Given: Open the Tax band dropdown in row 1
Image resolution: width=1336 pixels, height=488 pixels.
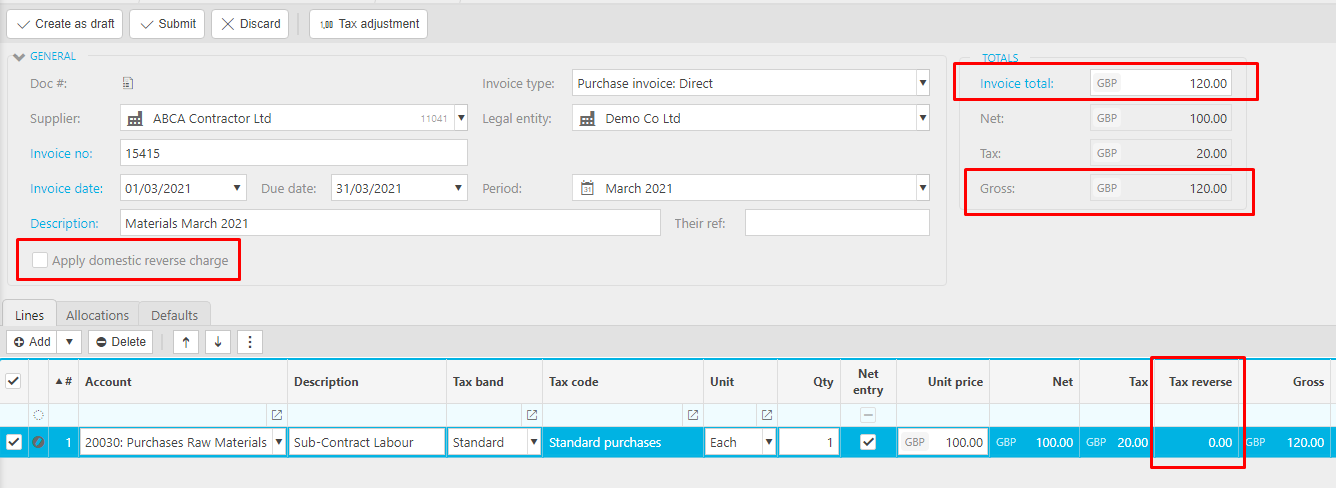Looking at the screenshot, I should [x=534, y=442].
